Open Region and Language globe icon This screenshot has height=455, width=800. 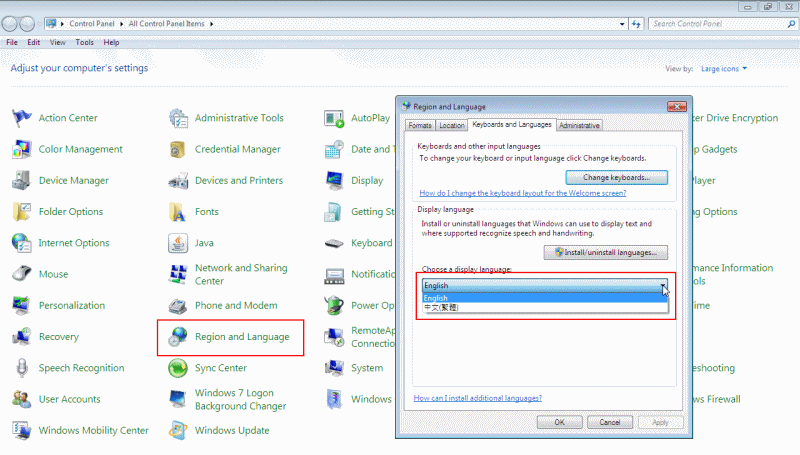point(178,337)
